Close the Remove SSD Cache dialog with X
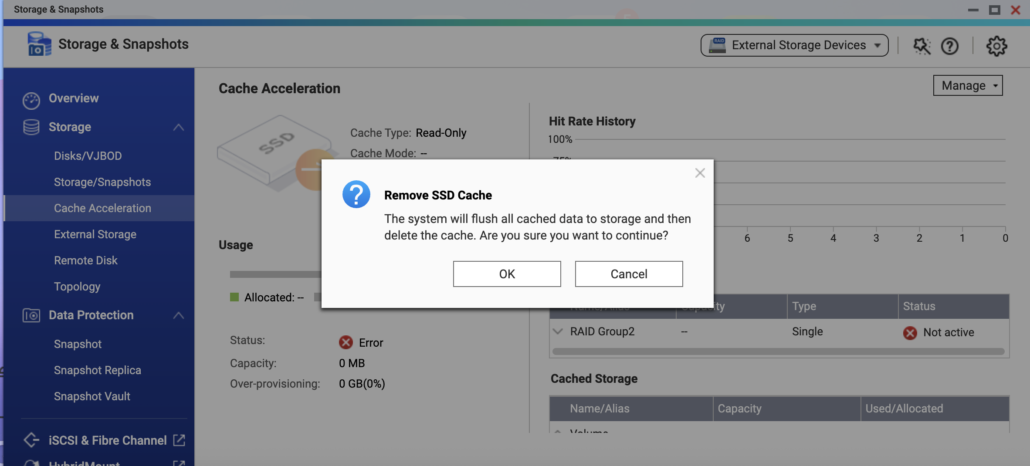This screenshot has height=466, width=1030. (700, 173)
